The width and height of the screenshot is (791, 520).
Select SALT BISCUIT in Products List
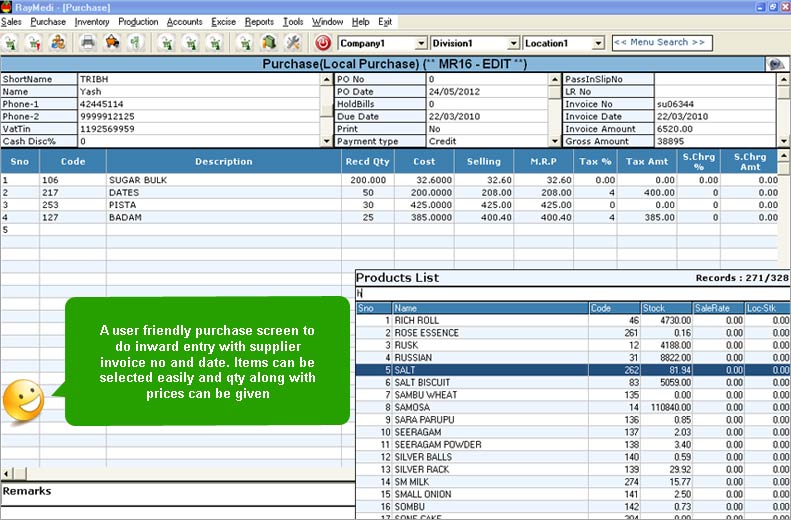coord(573,383)
